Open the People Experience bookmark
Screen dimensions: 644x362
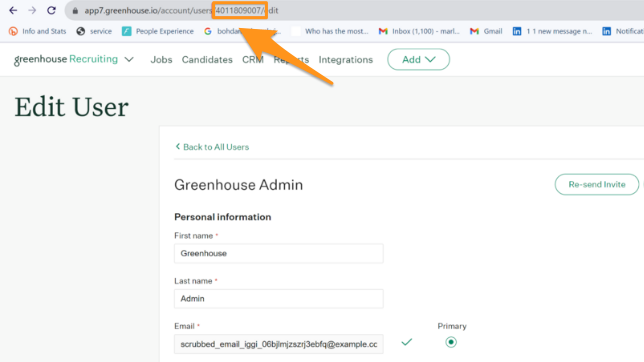(x=158, y=31)
